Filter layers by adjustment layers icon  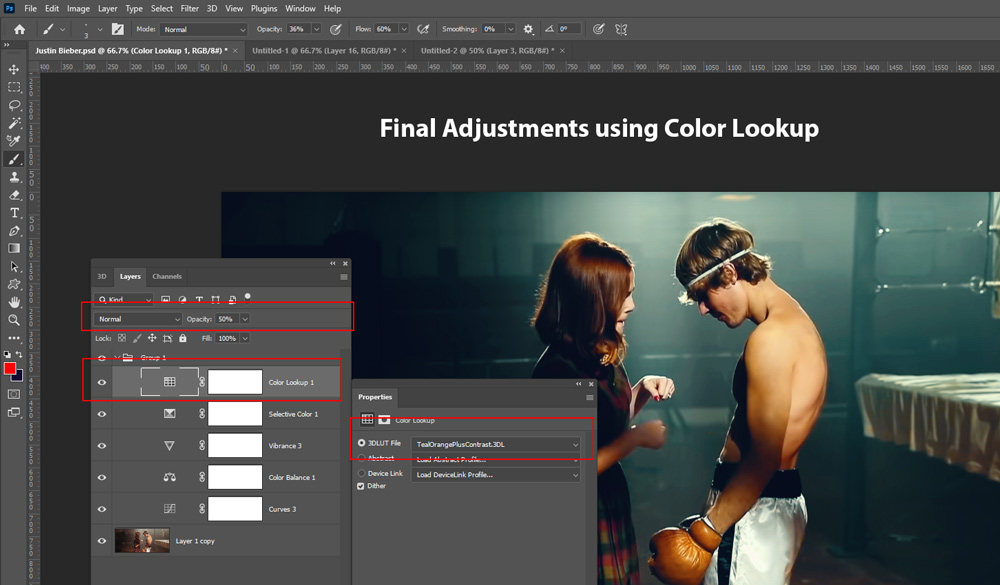point(182,299)
